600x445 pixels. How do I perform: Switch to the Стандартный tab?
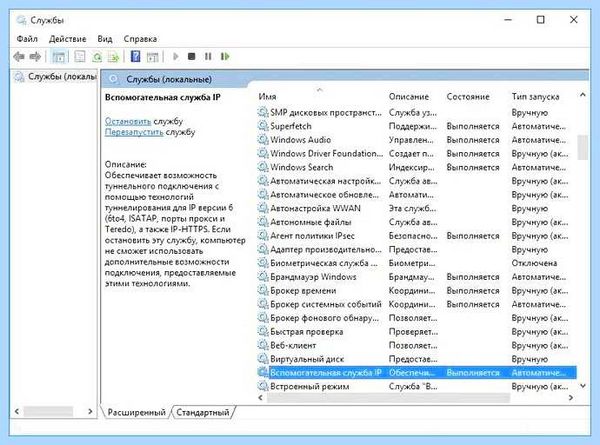[202, 412]
